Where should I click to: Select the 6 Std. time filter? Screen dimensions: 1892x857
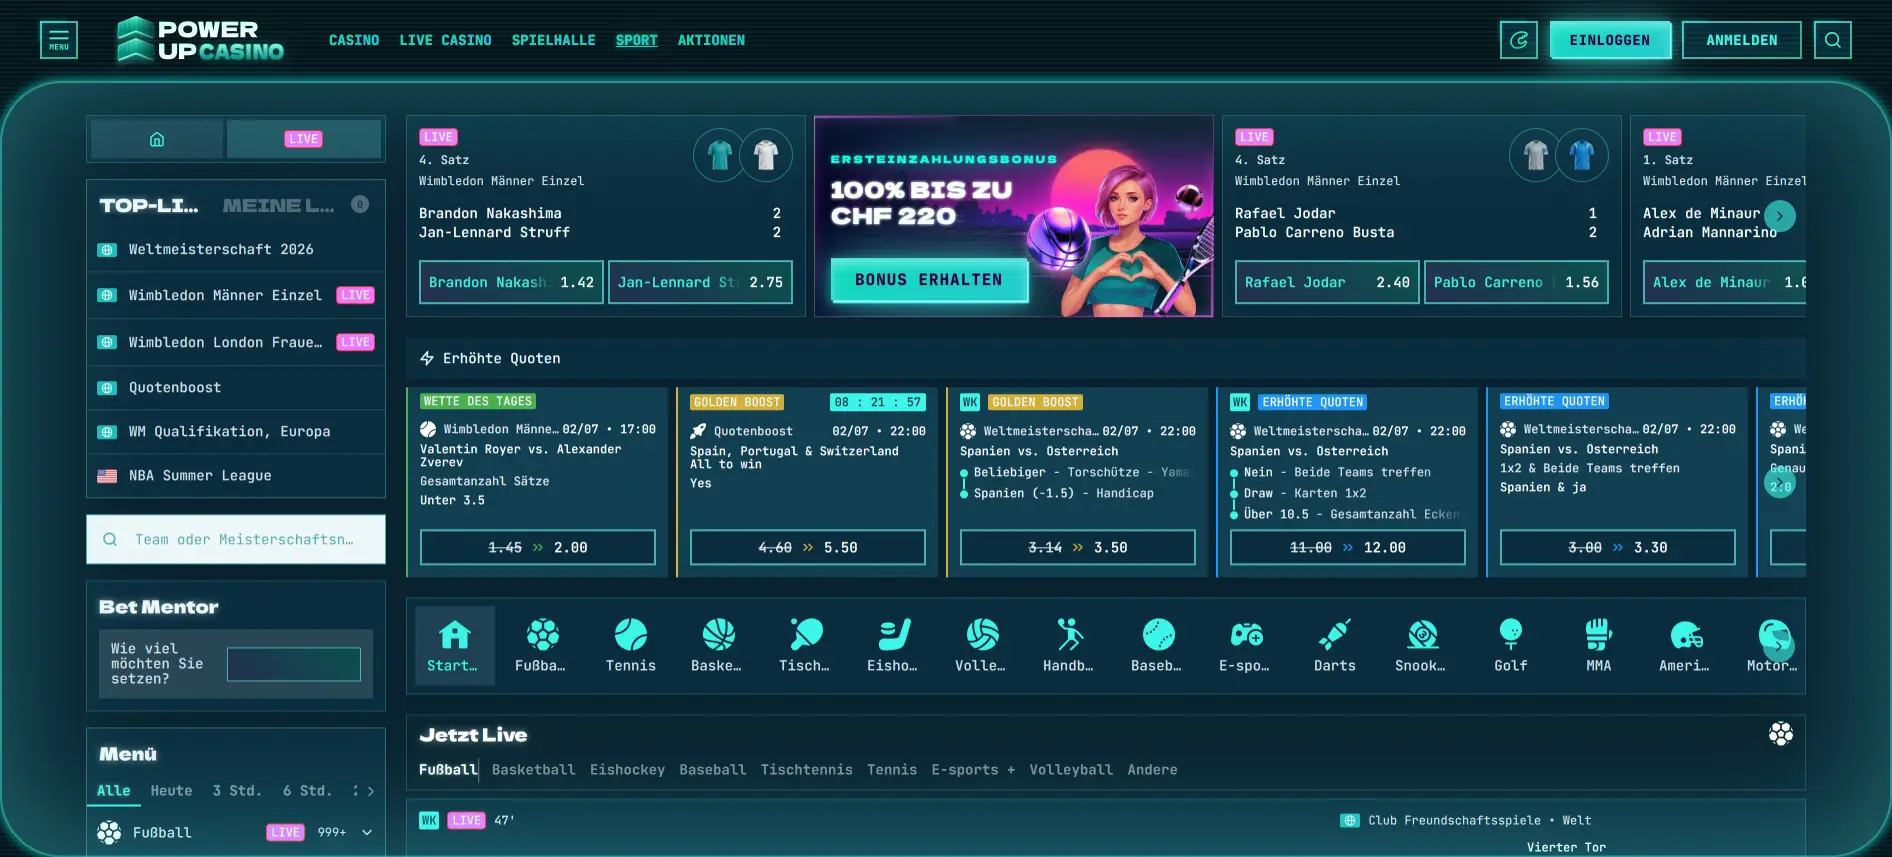click(x=307, y=791)
